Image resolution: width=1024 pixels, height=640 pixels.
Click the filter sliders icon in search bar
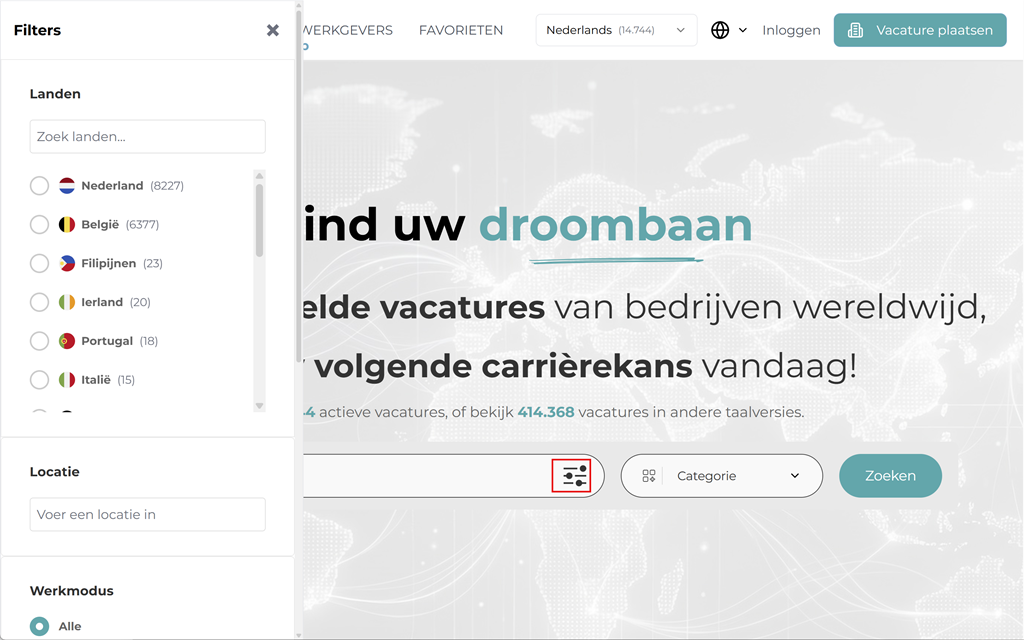click(x=574, y=476)
